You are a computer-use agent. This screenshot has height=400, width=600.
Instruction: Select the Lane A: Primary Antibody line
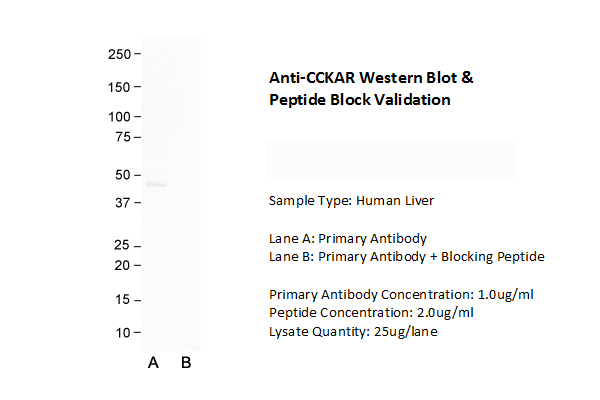[x=348, y=238]
